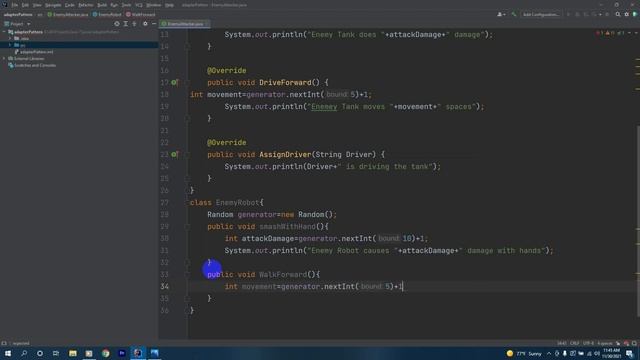Viewport: 640px width, 360px height.
Task: Click the taskbar clock
Action: click(611, 353)
